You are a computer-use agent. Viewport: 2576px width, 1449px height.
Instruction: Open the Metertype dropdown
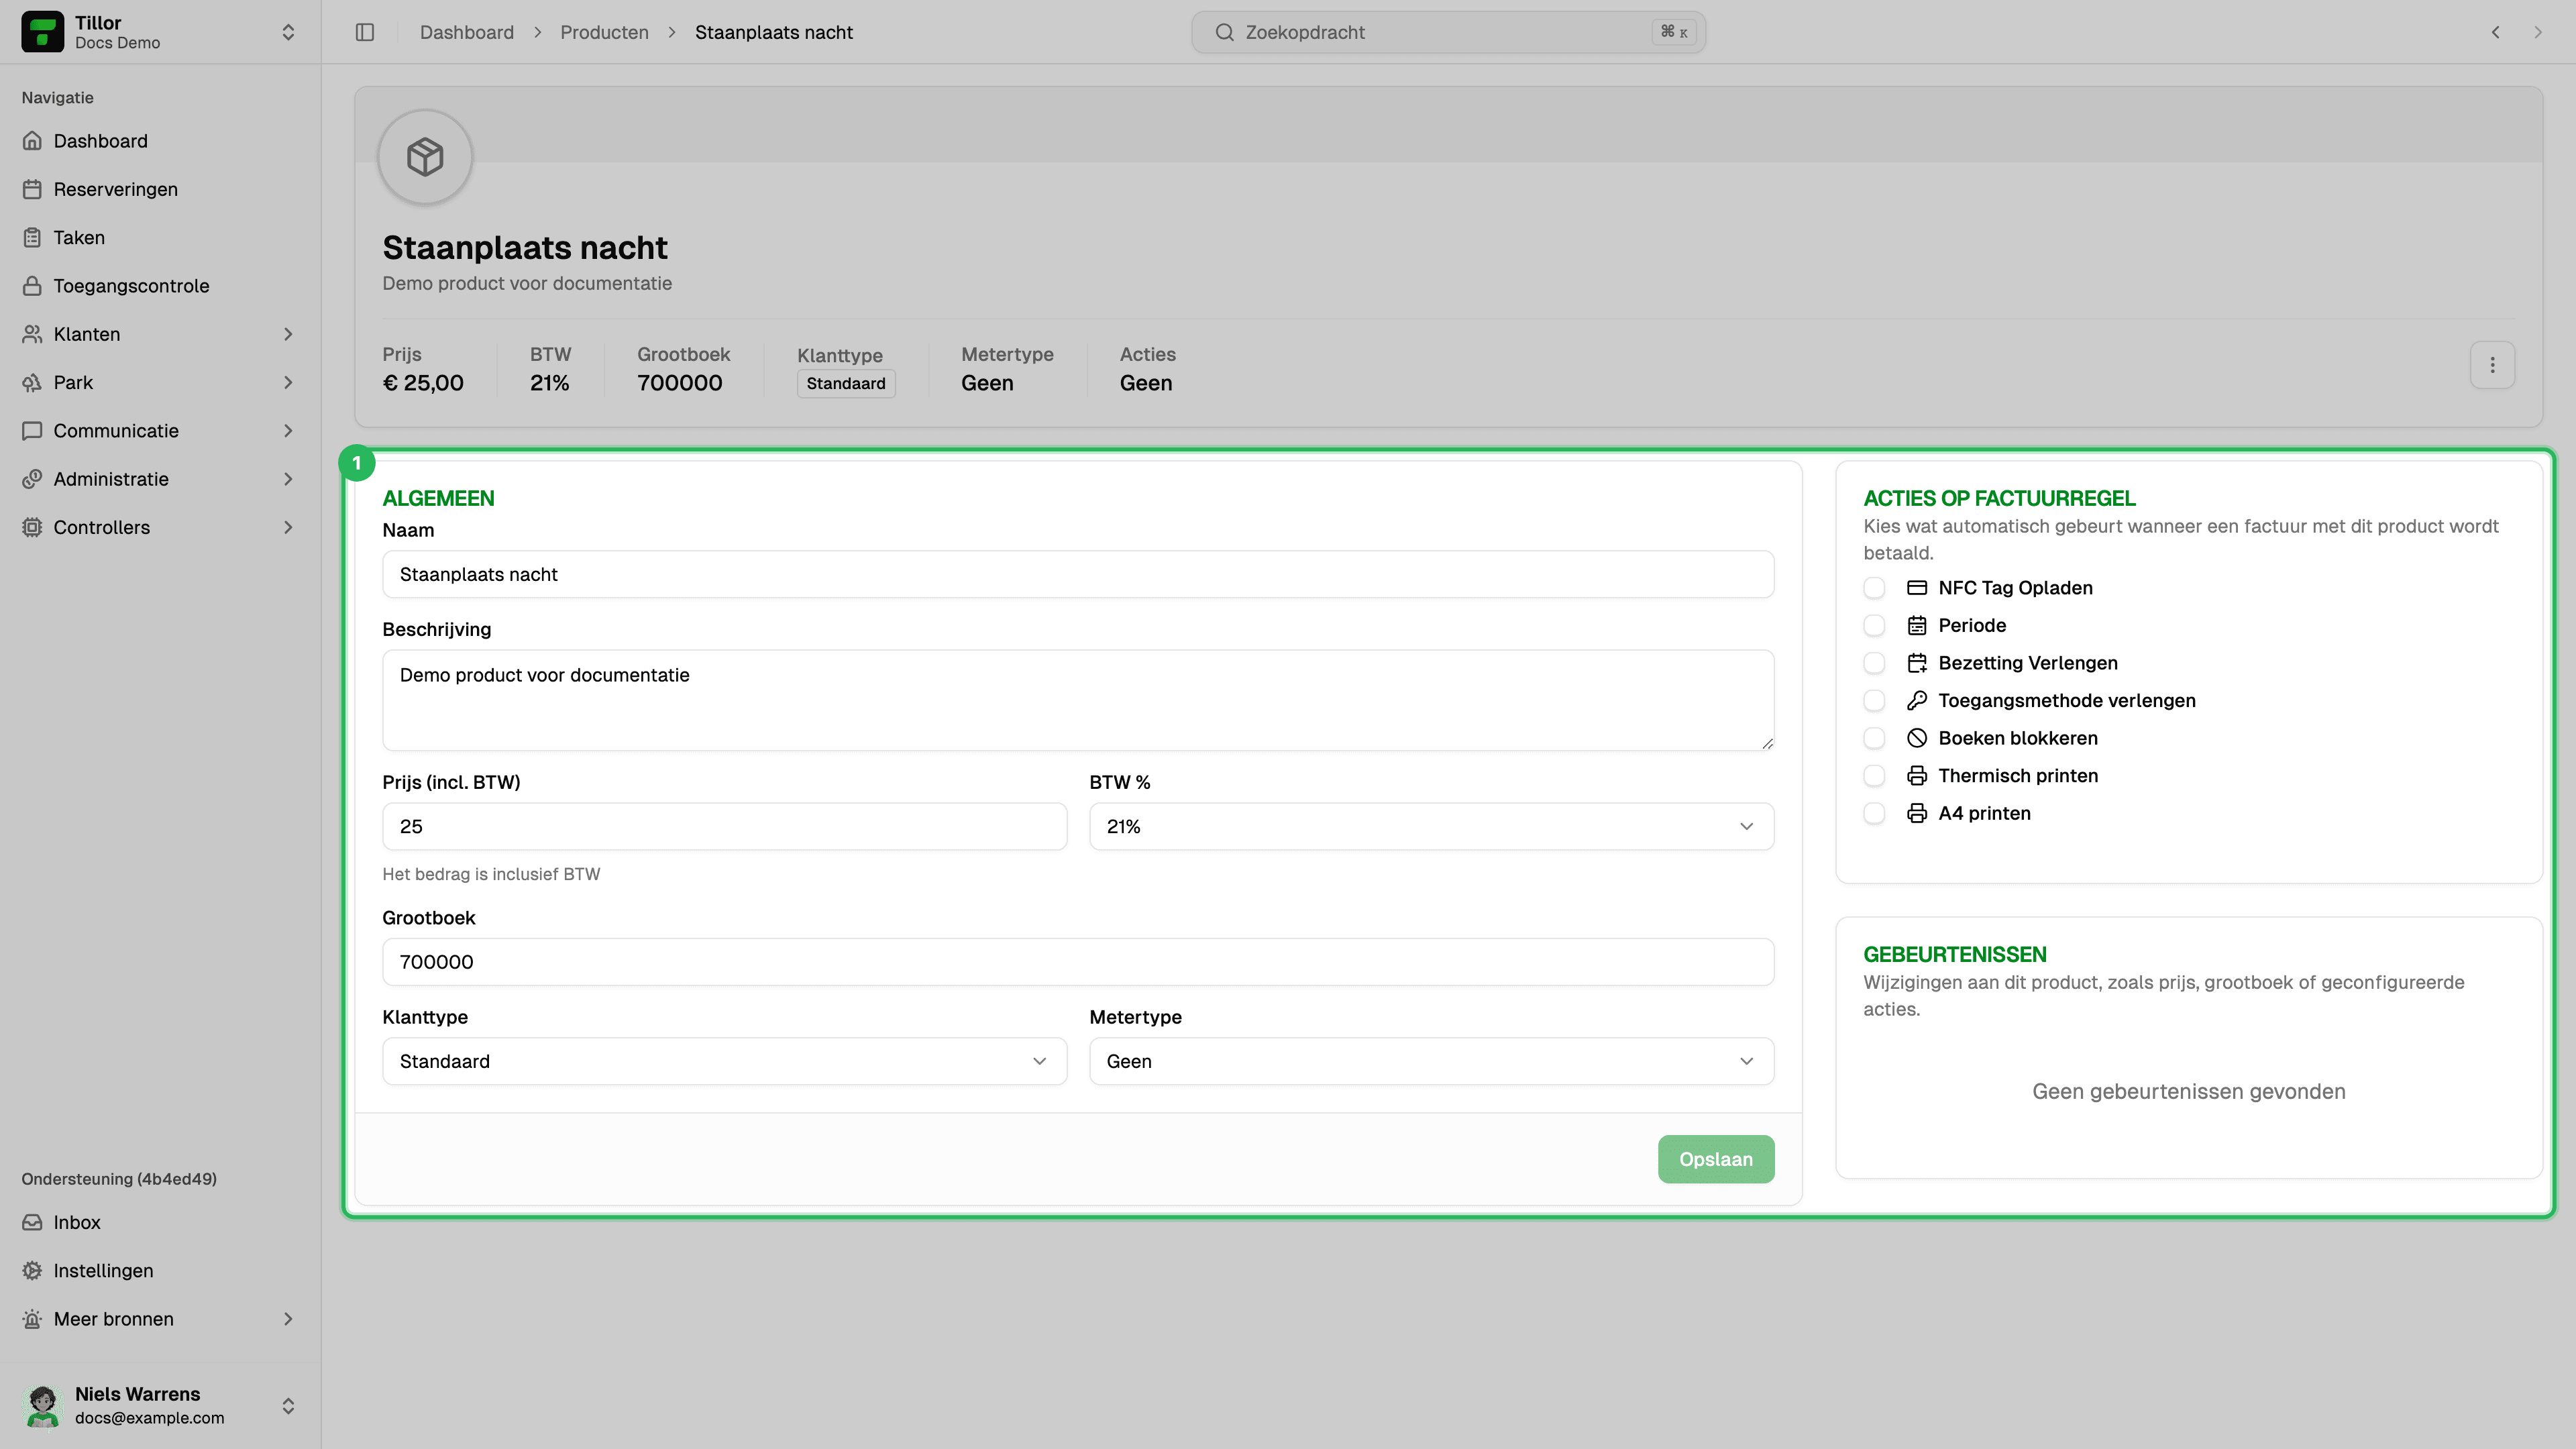1431,1061
